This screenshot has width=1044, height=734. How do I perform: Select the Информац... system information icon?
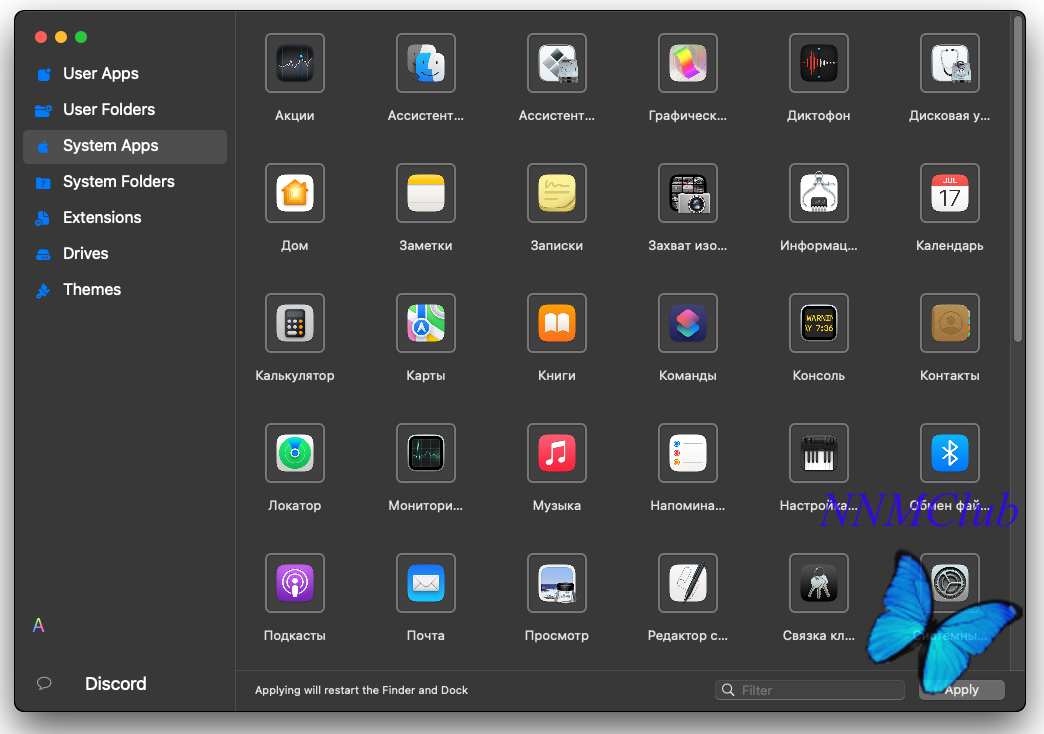(819, 193)
